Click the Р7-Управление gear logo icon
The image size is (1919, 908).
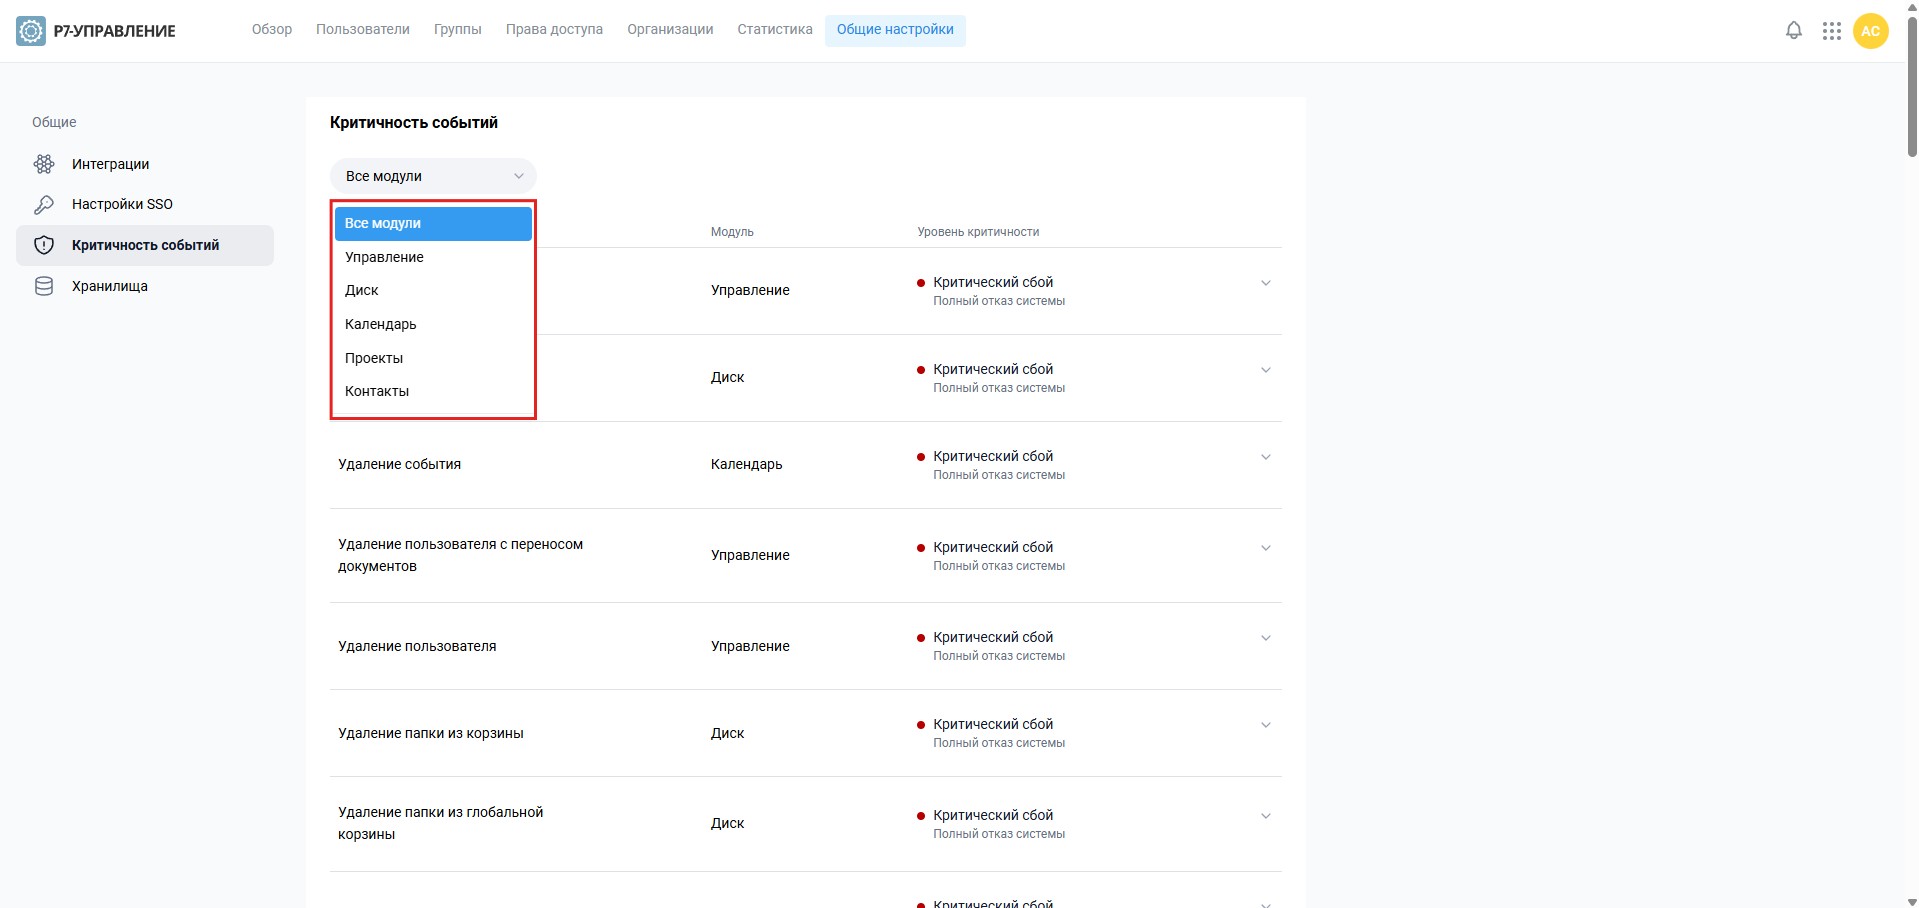[x=31, y=31]
